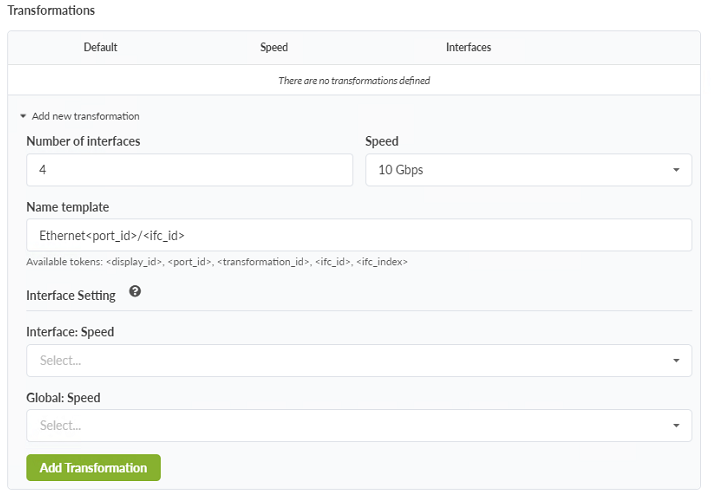Click the Speed column header
Viewport: 711px width, 499px height.
[x=273, y=47]
